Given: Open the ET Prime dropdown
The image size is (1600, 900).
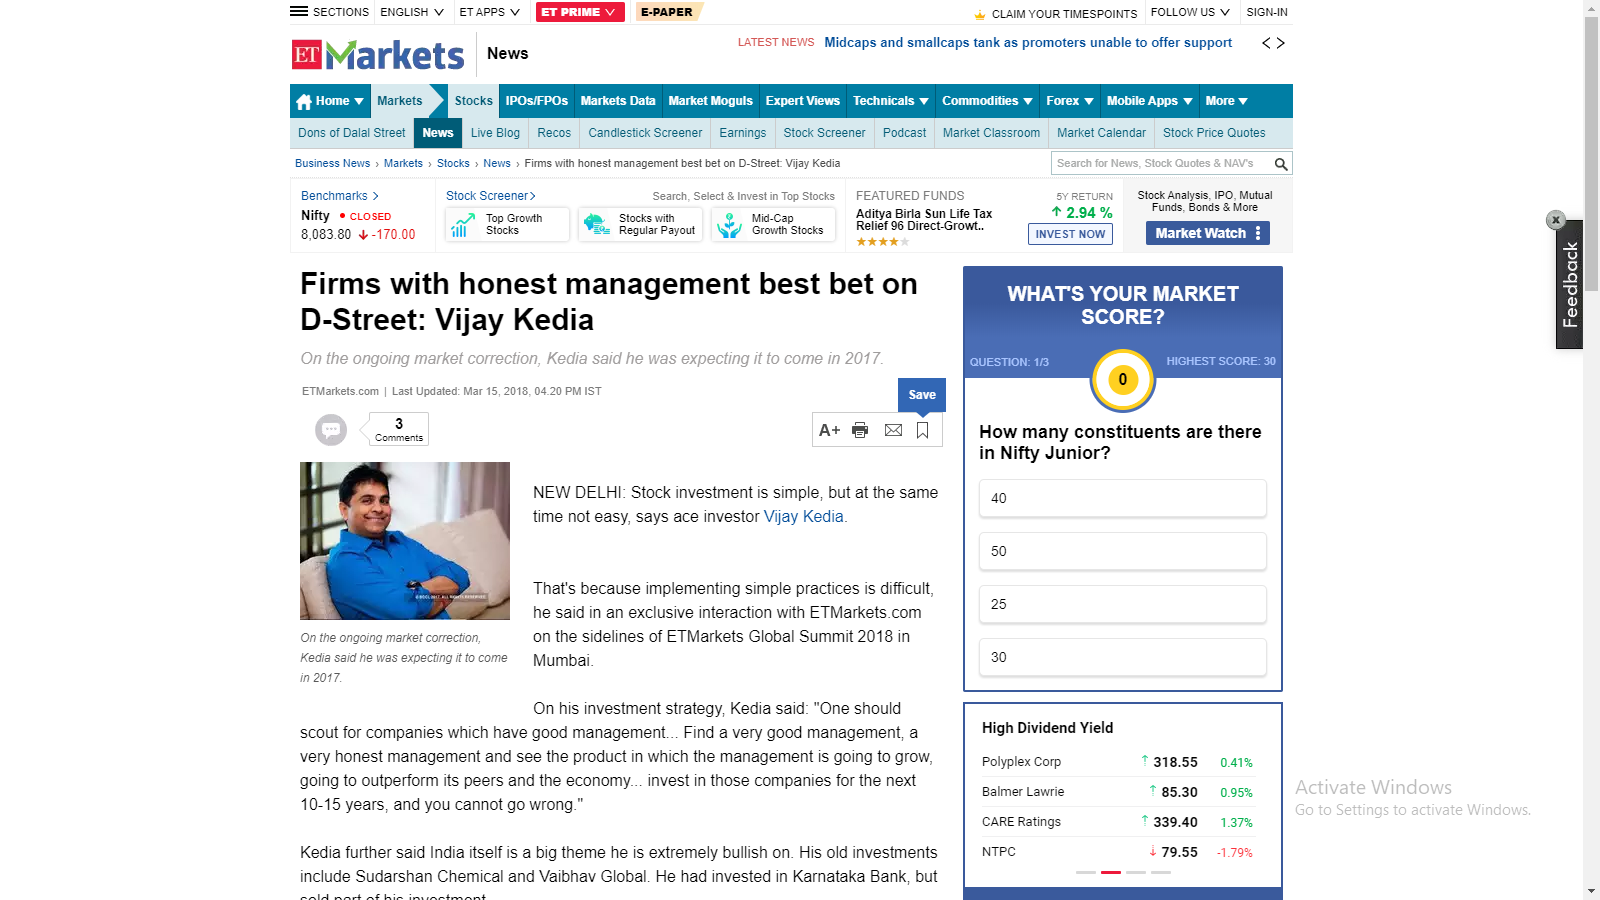Looking at the screenshot, I should pos(580,12).
